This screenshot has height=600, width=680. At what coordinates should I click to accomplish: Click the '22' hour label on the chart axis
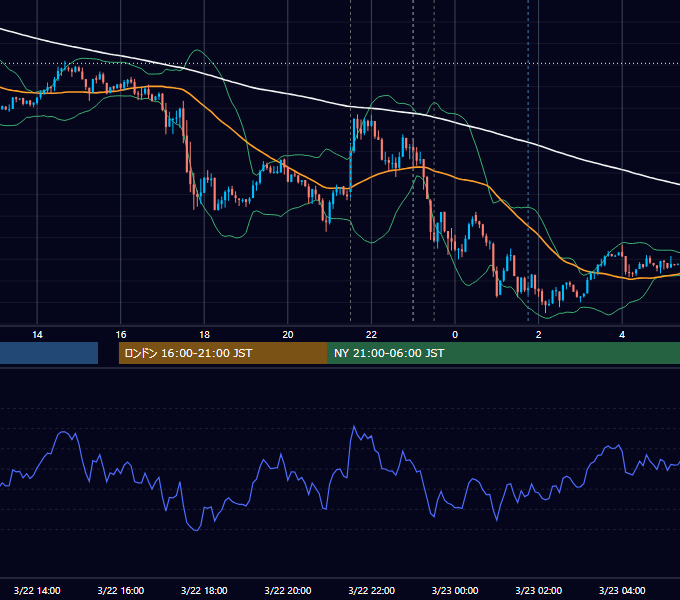371,335
